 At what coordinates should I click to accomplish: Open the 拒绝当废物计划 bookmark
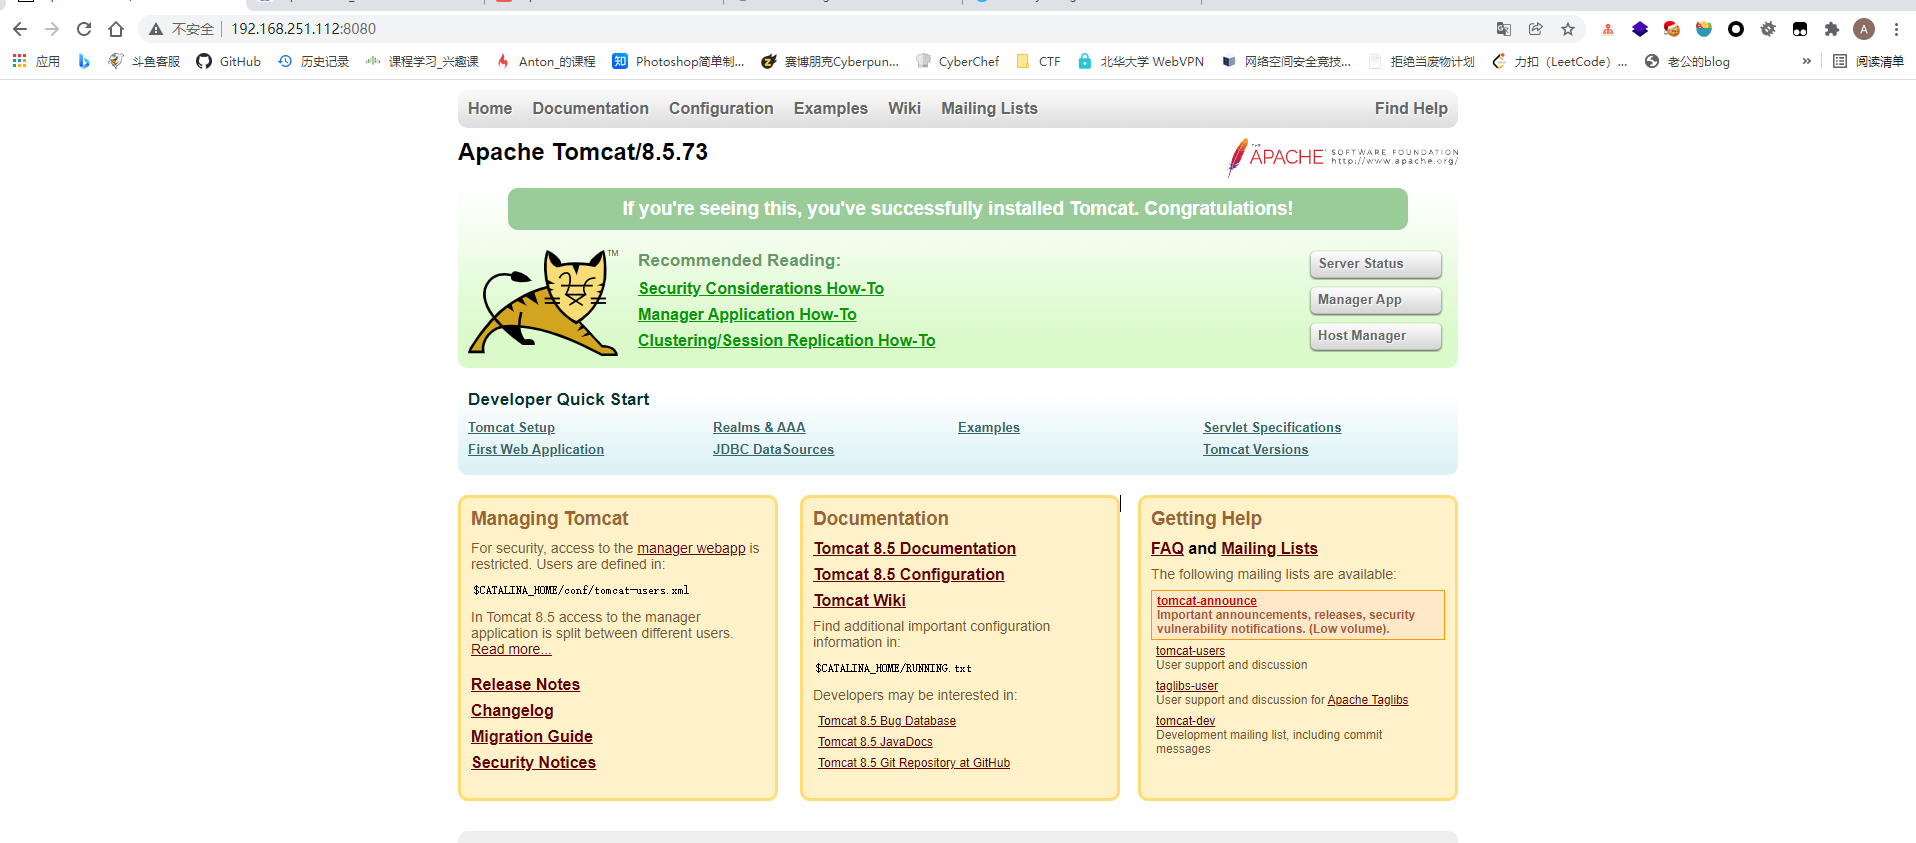pyautogui.click(x=1421, y=61)
